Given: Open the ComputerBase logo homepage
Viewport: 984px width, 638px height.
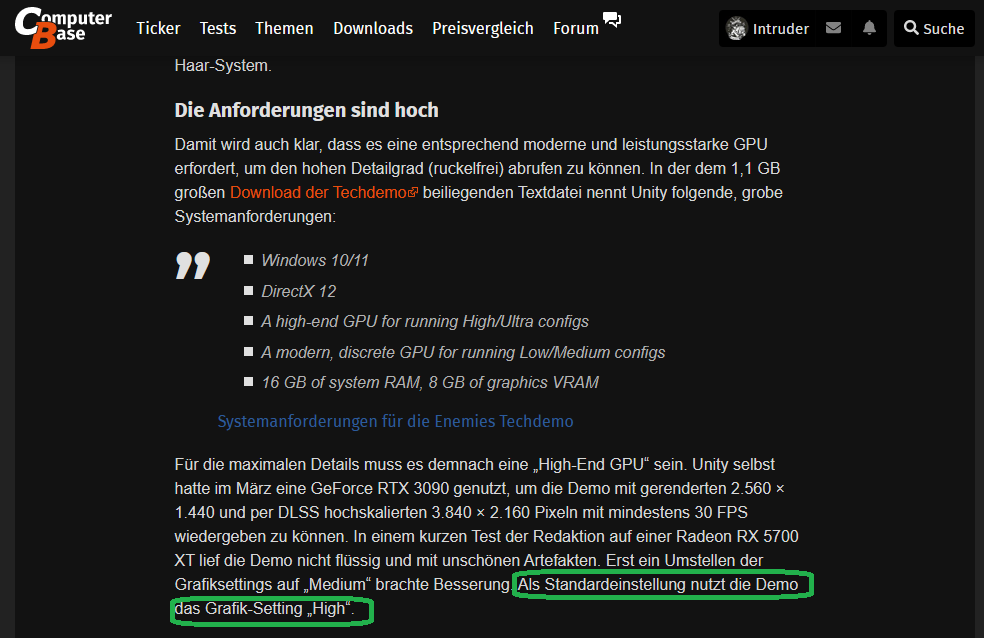Looking at the screenshot, I should click(63, 28).
